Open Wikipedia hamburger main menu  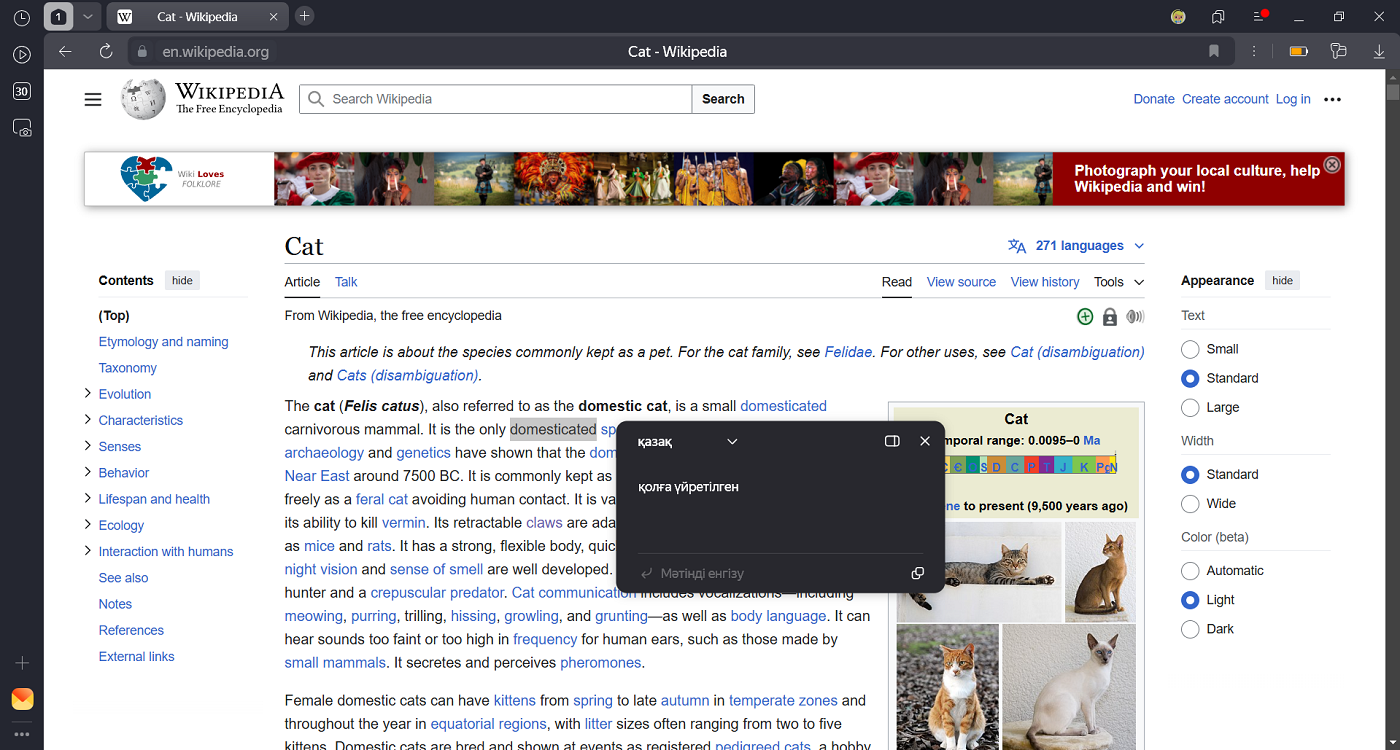[93, 99]
